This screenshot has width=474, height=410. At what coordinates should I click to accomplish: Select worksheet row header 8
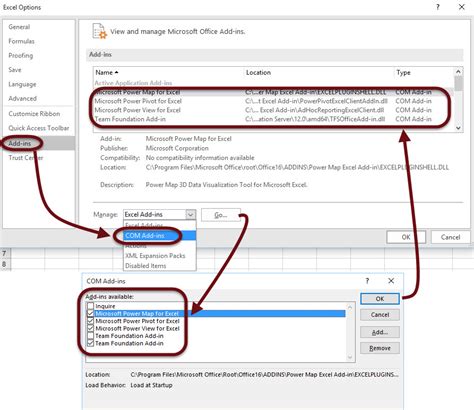(5, 264)
